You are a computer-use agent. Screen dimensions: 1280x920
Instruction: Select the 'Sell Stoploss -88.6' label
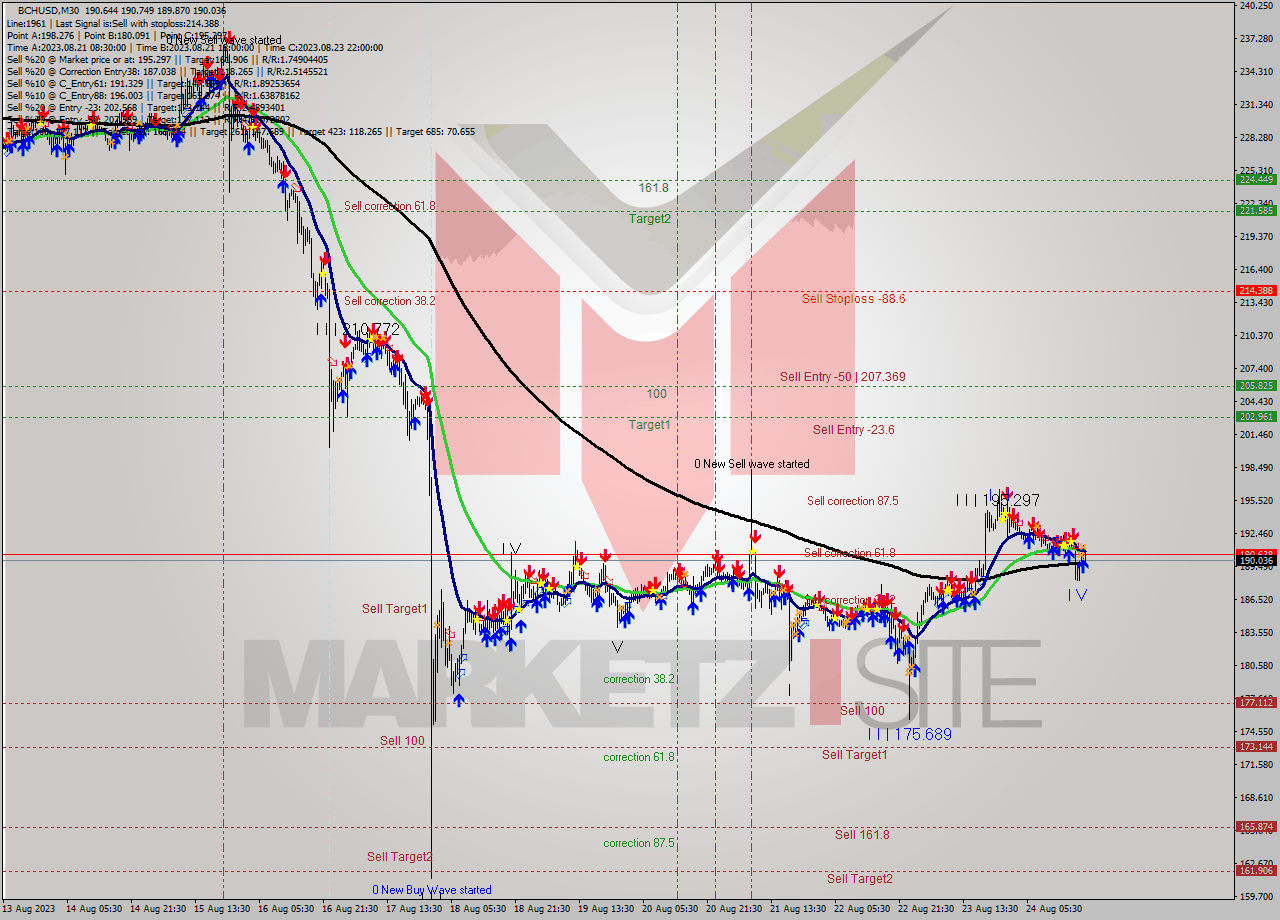[853, 298]
